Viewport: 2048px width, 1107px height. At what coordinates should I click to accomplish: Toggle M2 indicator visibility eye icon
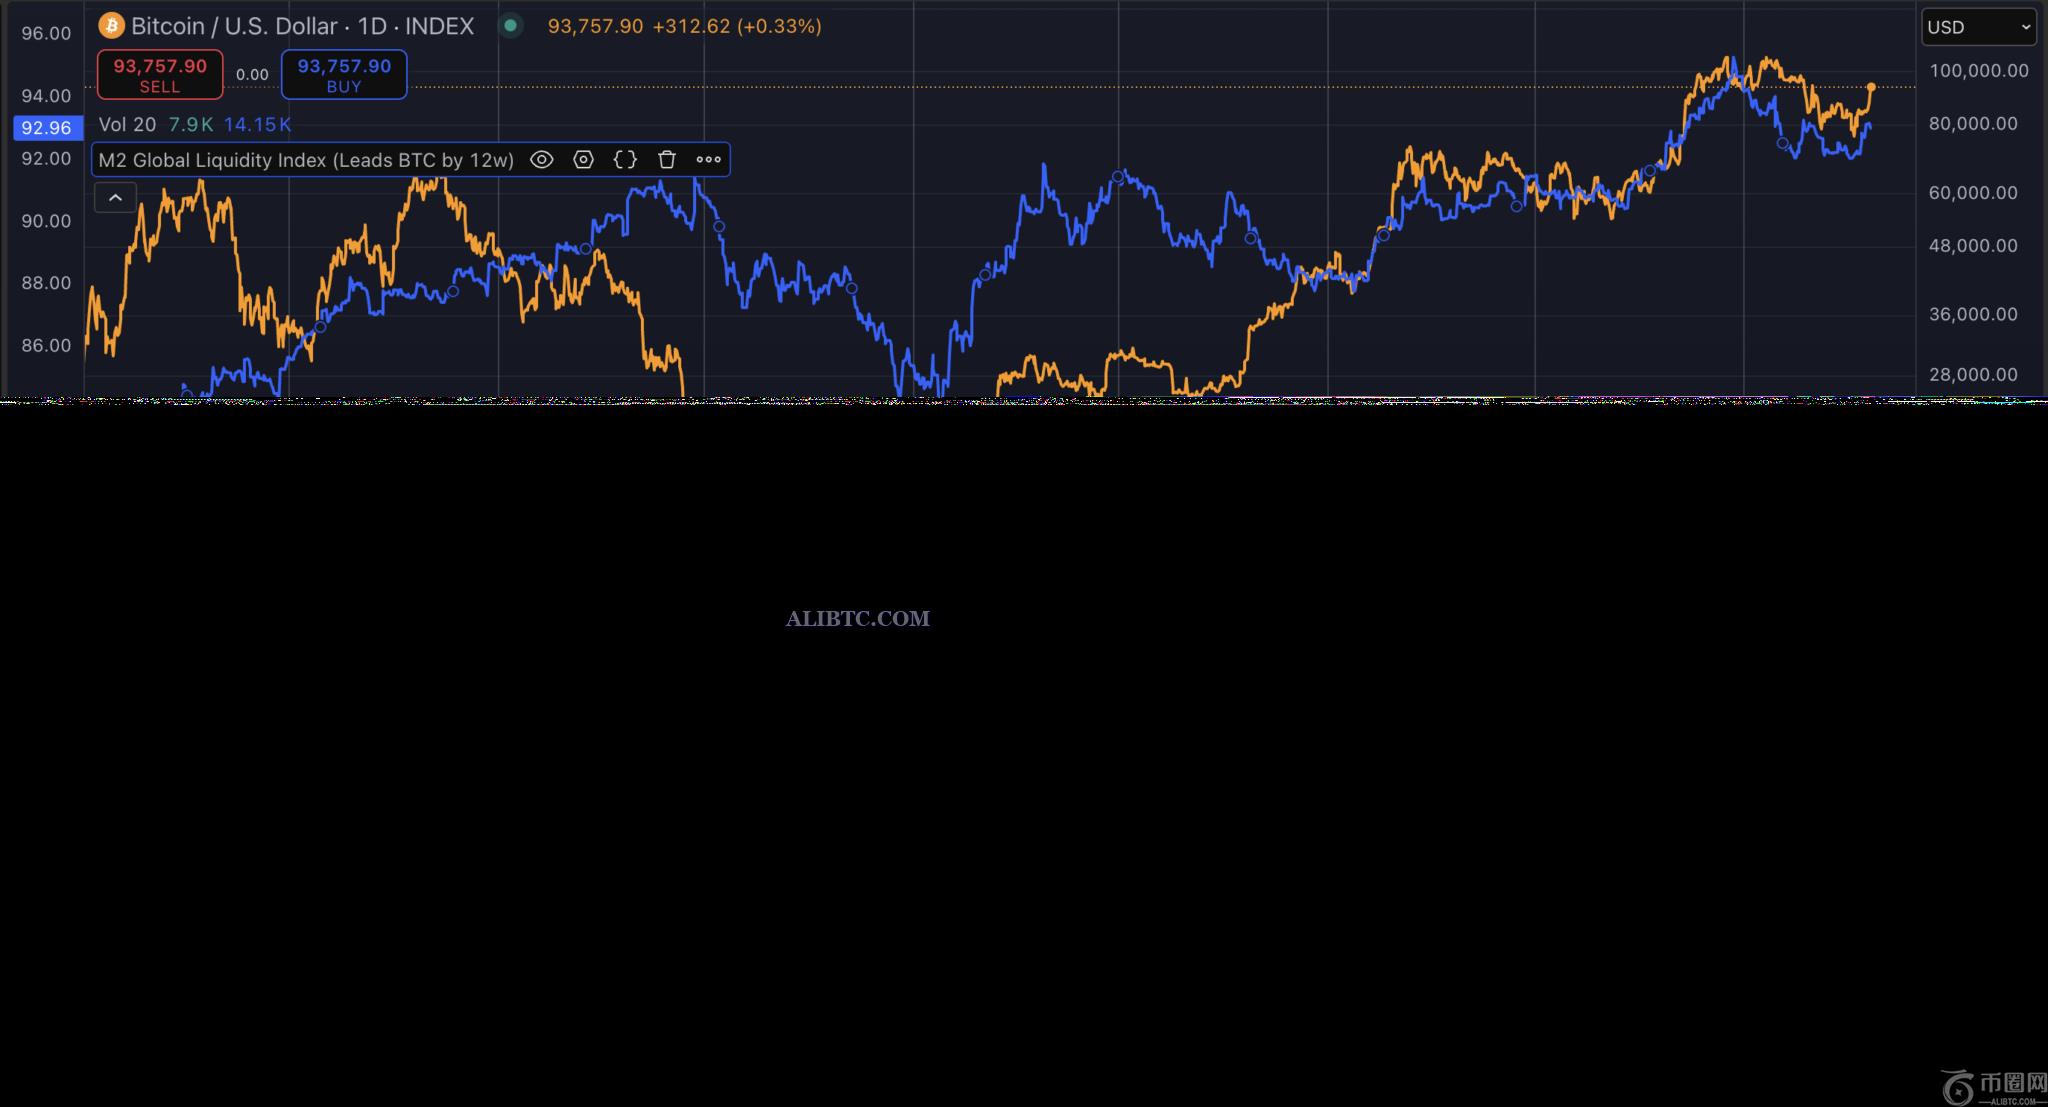541,160
